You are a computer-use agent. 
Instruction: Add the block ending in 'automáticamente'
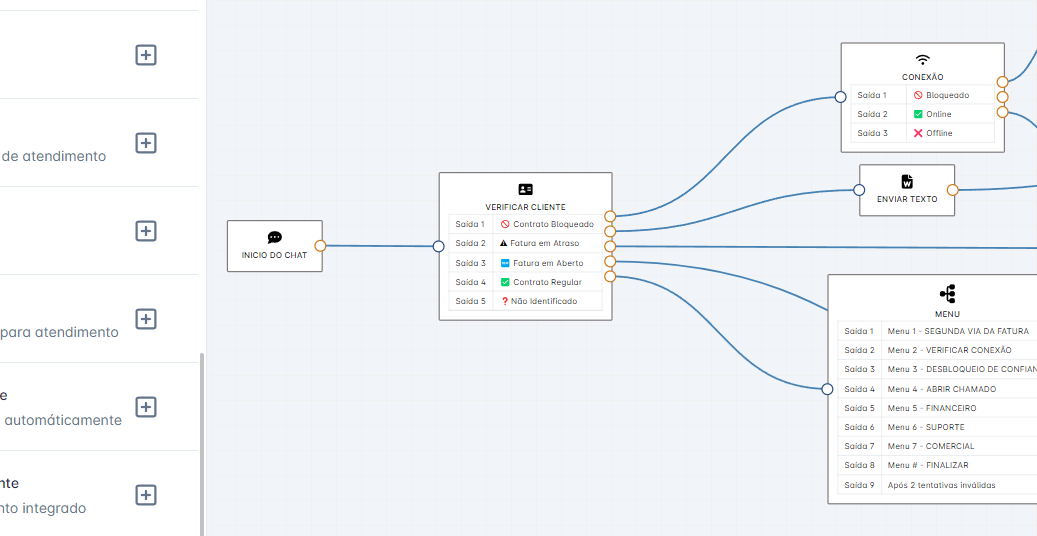pos(146,407)
